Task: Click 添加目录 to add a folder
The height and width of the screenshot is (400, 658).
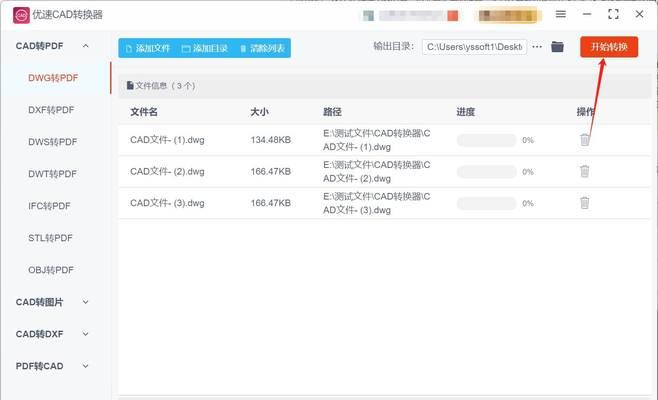Action: click(x=205, y=48)
